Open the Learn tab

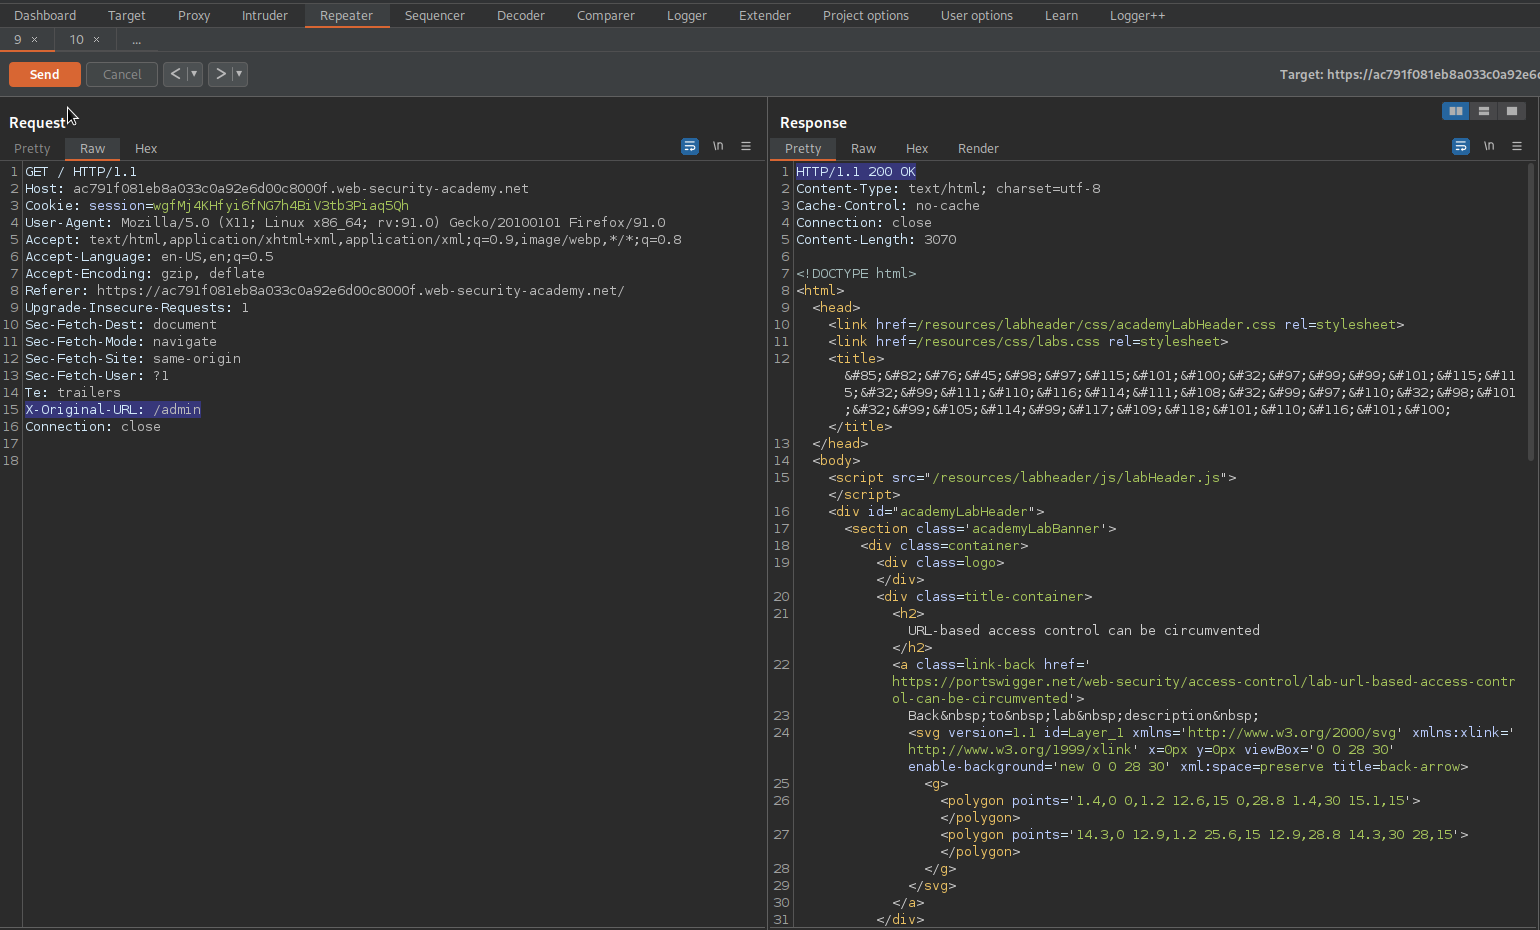click(x=1062, y=15)
